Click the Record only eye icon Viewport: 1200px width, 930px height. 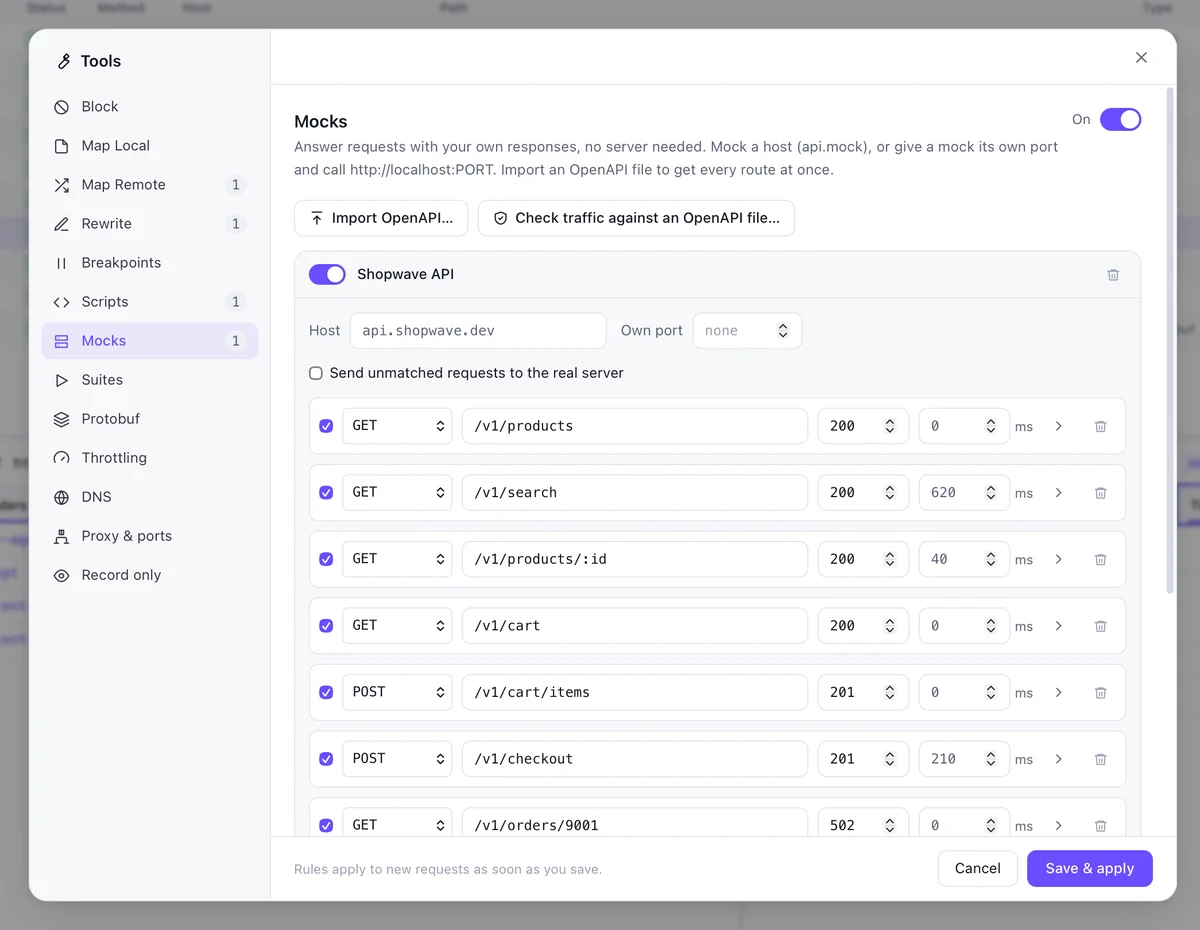62,575
